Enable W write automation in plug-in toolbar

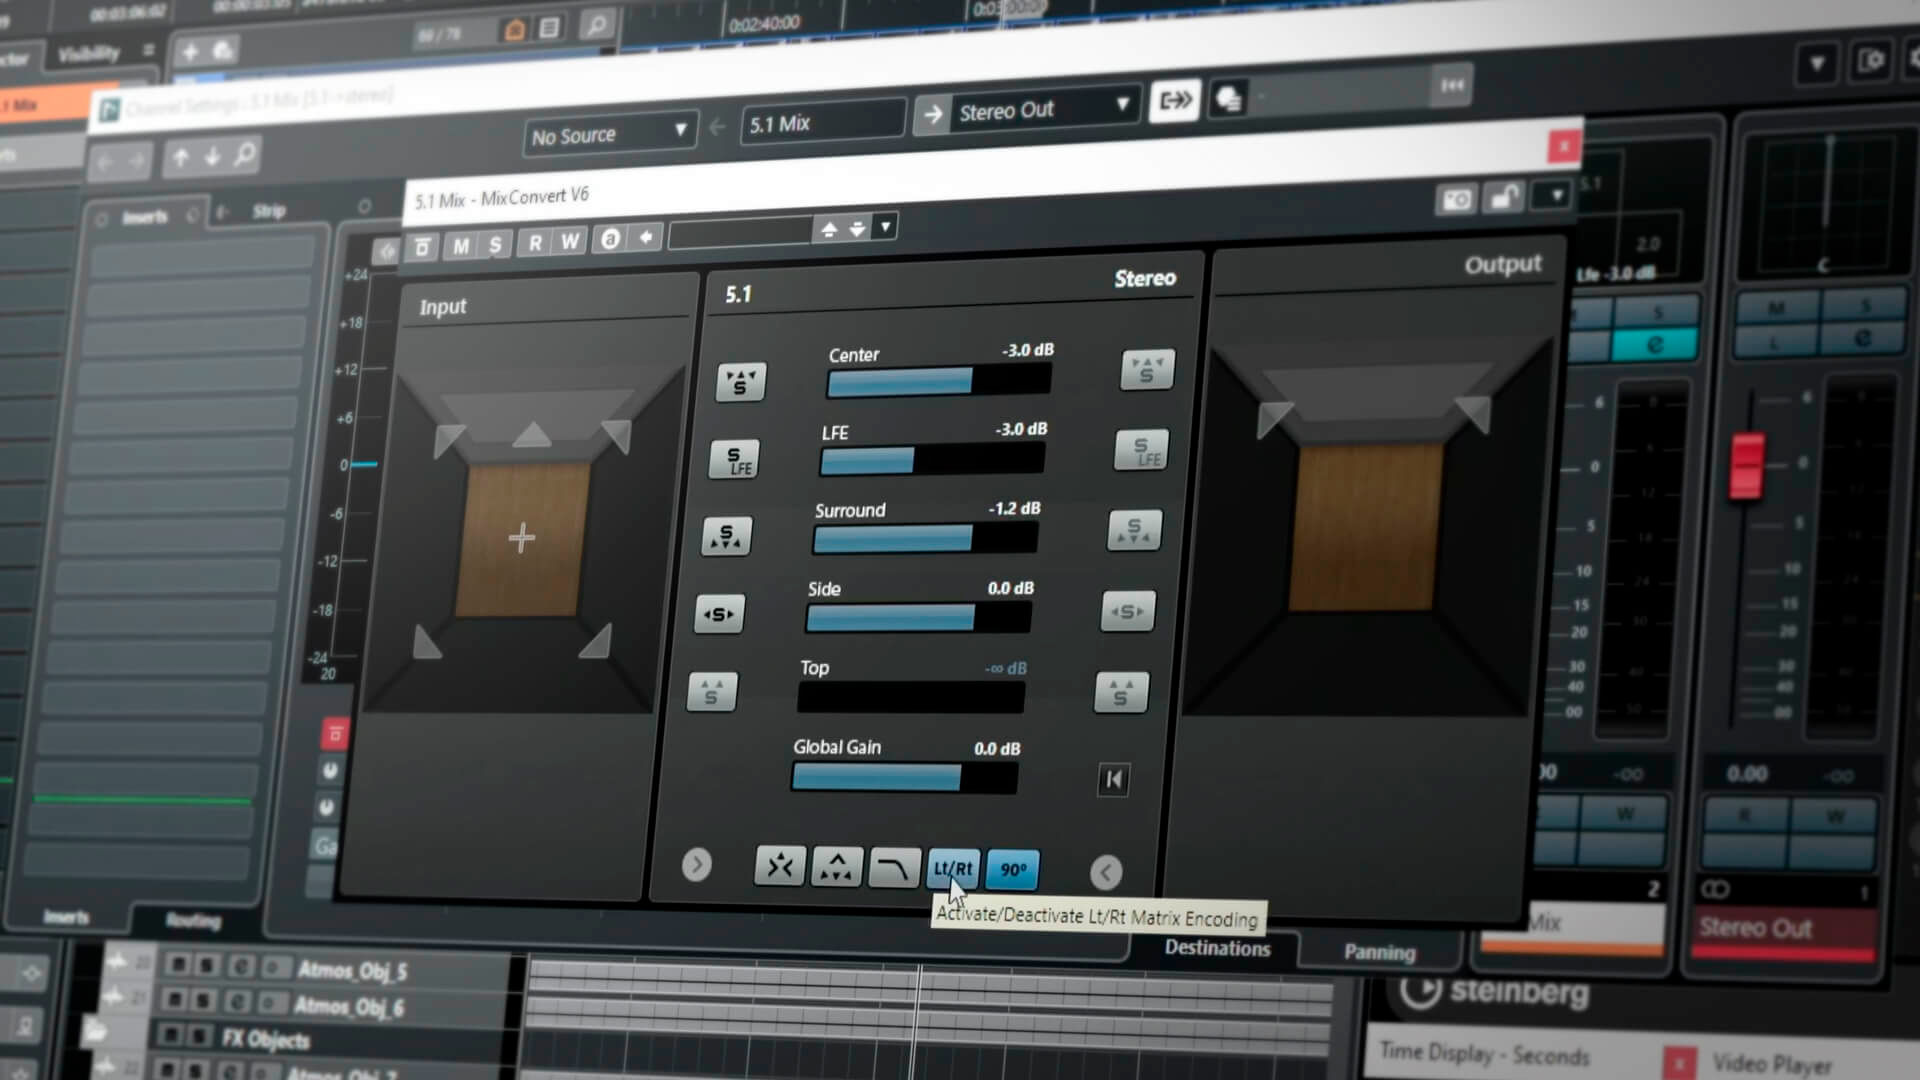coord(570,241)
